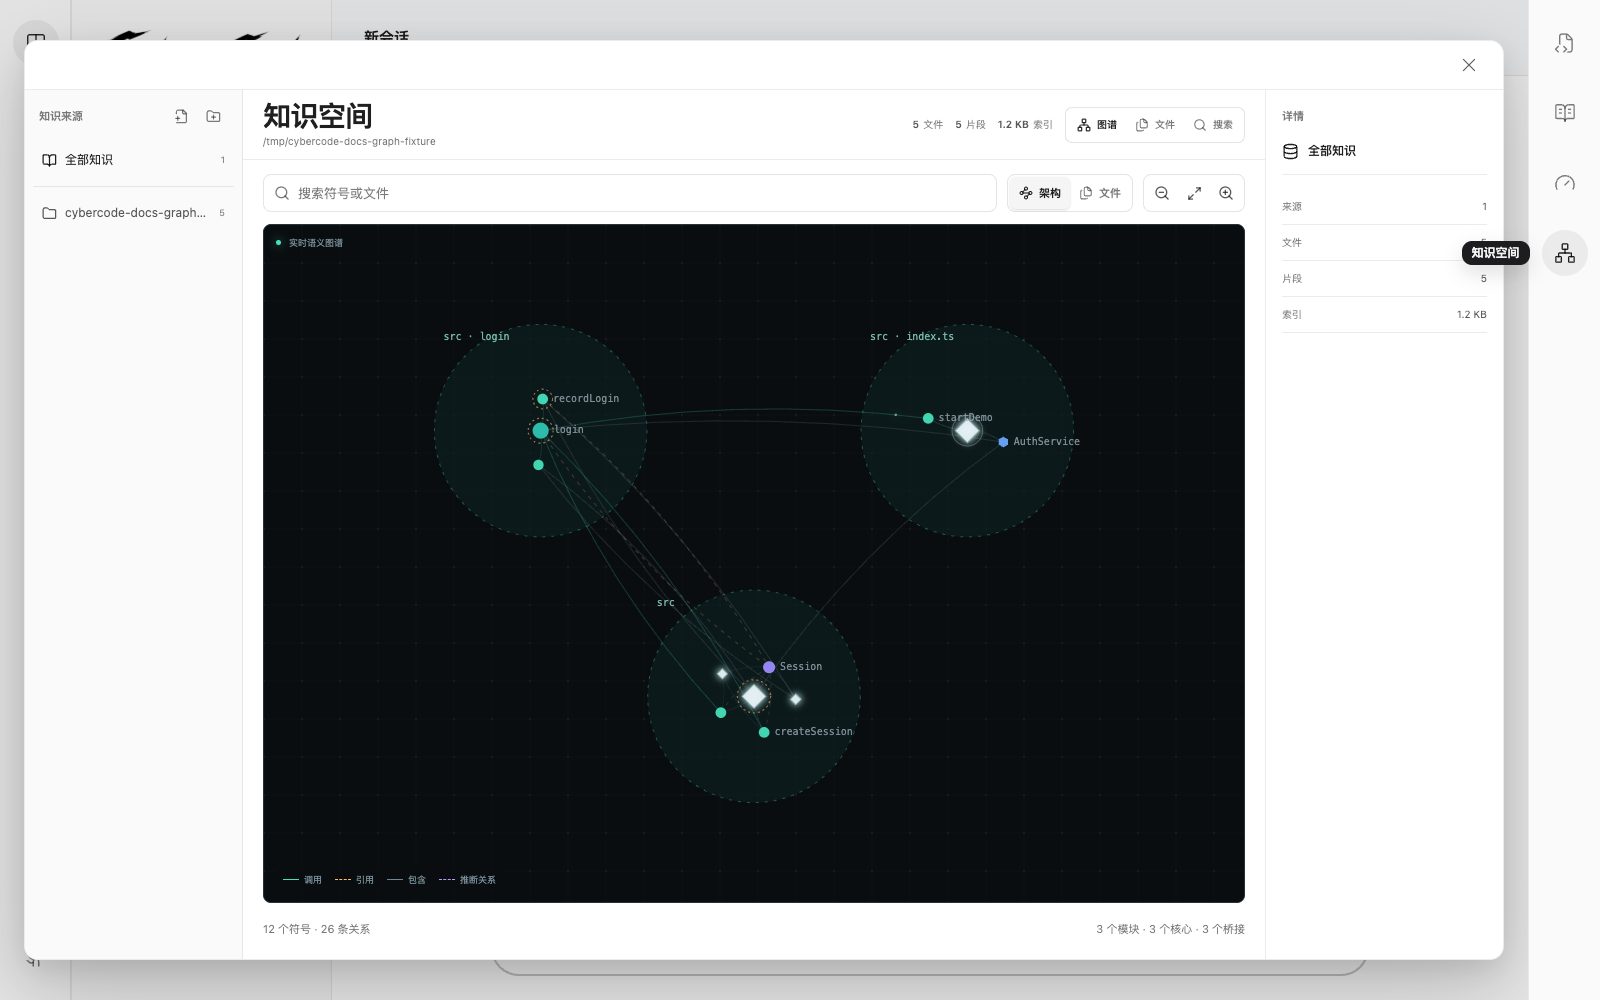Click the gauge icon in right rail
The height and width of the screenshot is (1000, 1600).
click(x=1565, y=183)
